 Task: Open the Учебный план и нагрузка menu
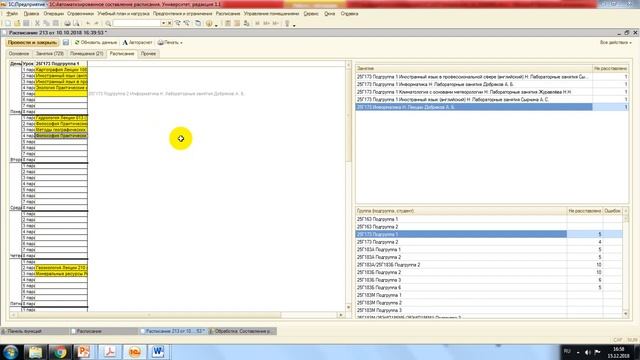(x=123, y=13)
